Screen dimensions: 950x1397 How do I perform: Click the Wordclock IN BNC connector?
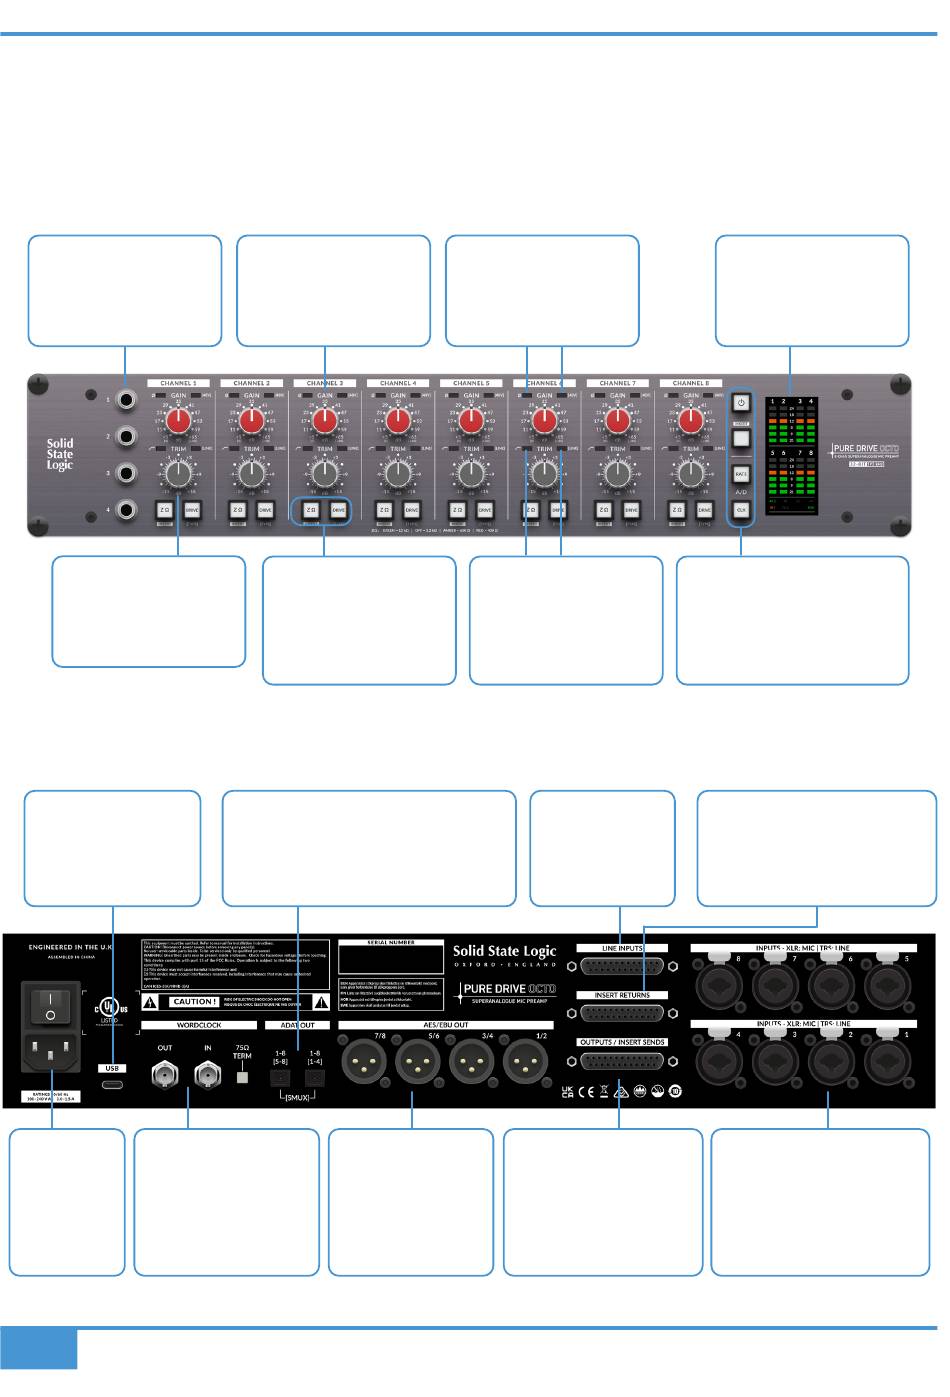tap(209, 1077)
